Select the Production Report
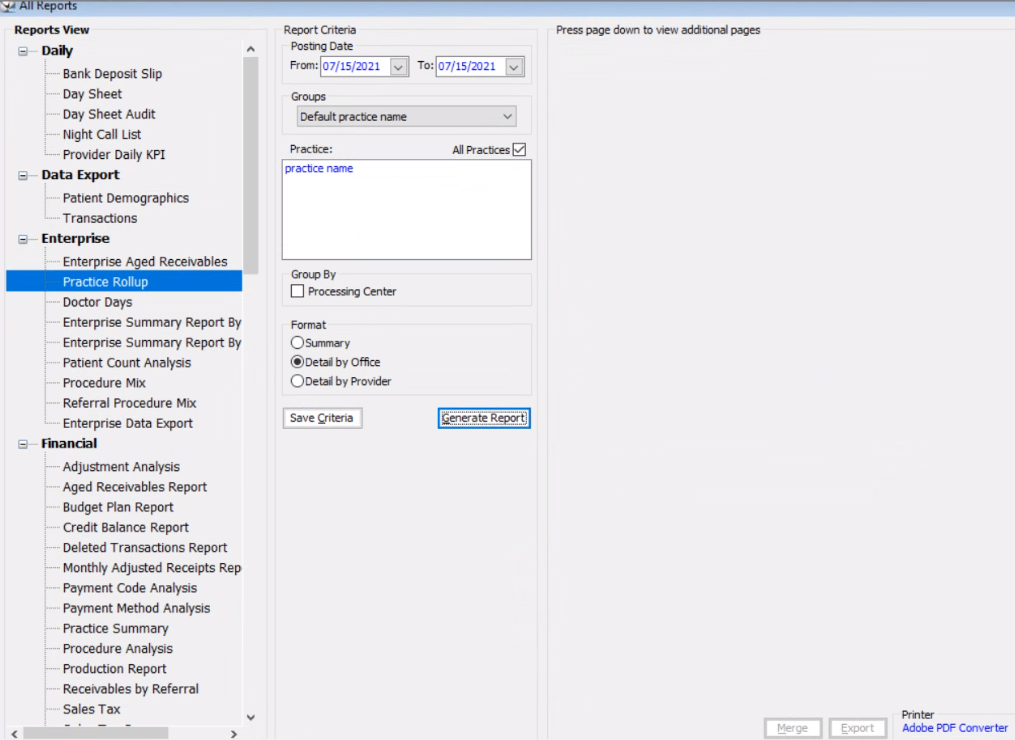Image resolution: width=1015 pixels, height=740 pixels. pos(115,669)
